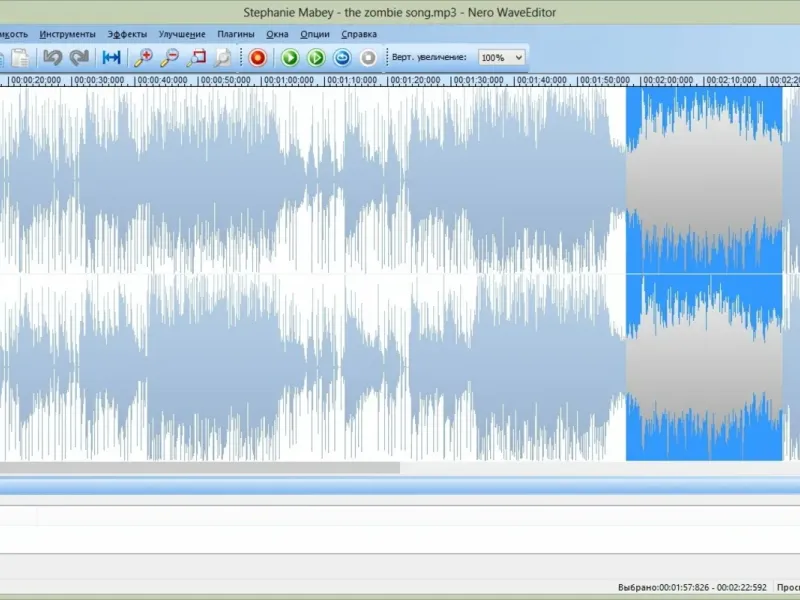Open the Справка menu
Screen dimensions: 800x600
(x=359, y=34)
